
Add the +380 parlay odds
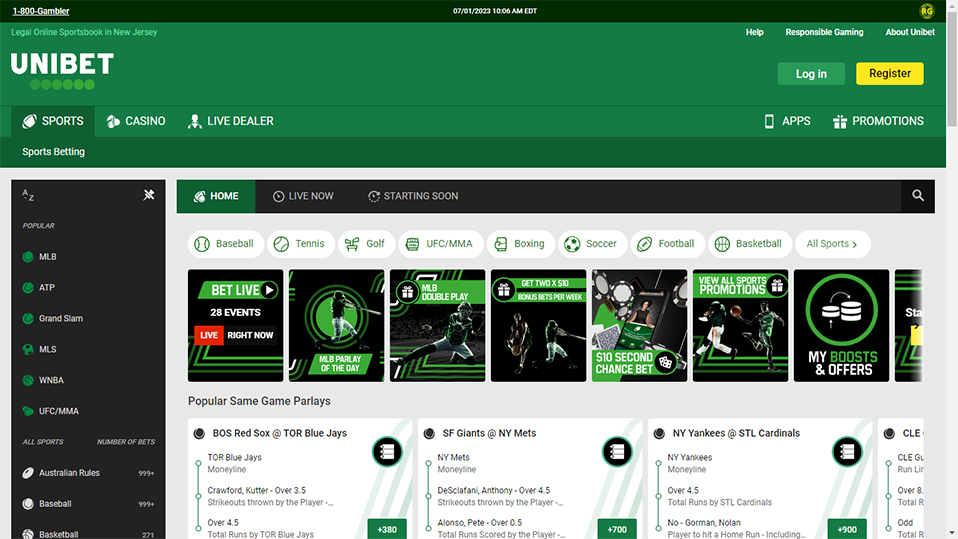pos(387,529)
